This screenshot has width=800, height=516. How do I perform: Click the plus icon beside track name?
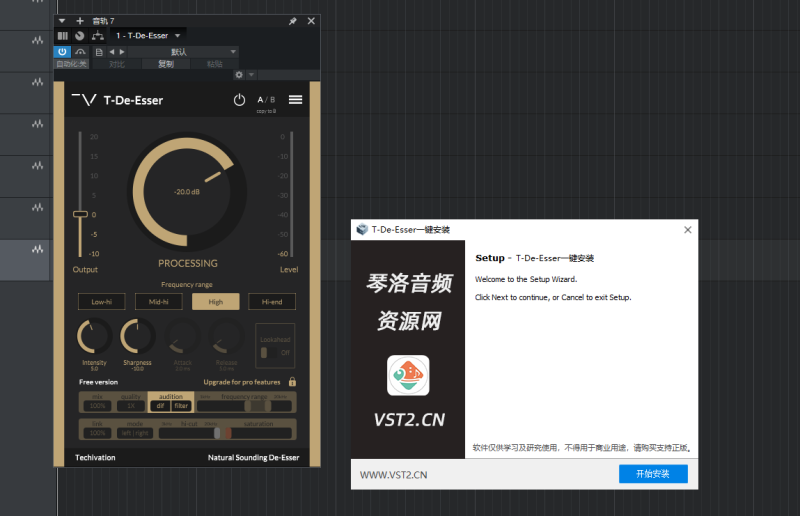coord(80,20)
